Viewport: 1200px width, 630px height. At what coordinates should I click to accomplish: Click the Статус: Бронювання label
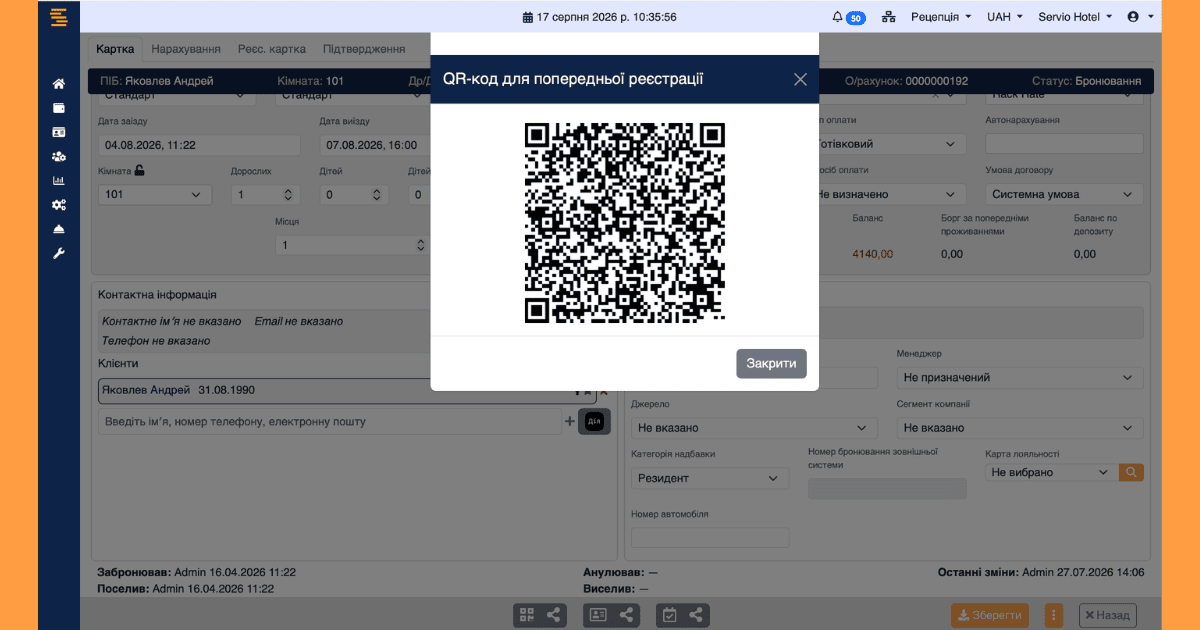(1087, 80)
